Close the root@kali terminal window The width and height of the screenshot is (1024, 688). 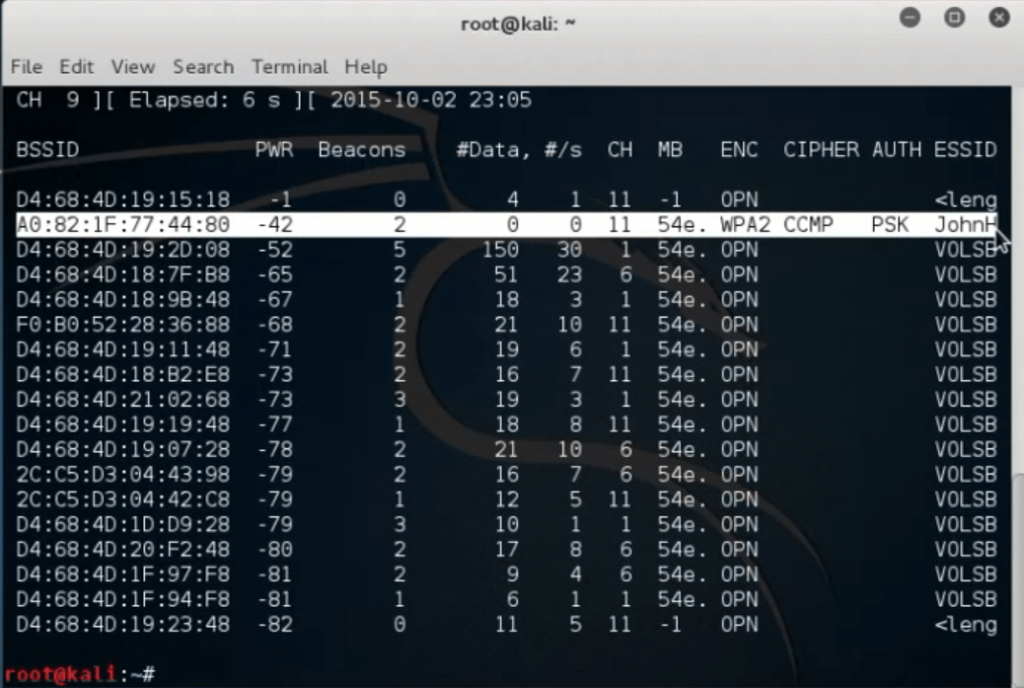click(998, 18)
